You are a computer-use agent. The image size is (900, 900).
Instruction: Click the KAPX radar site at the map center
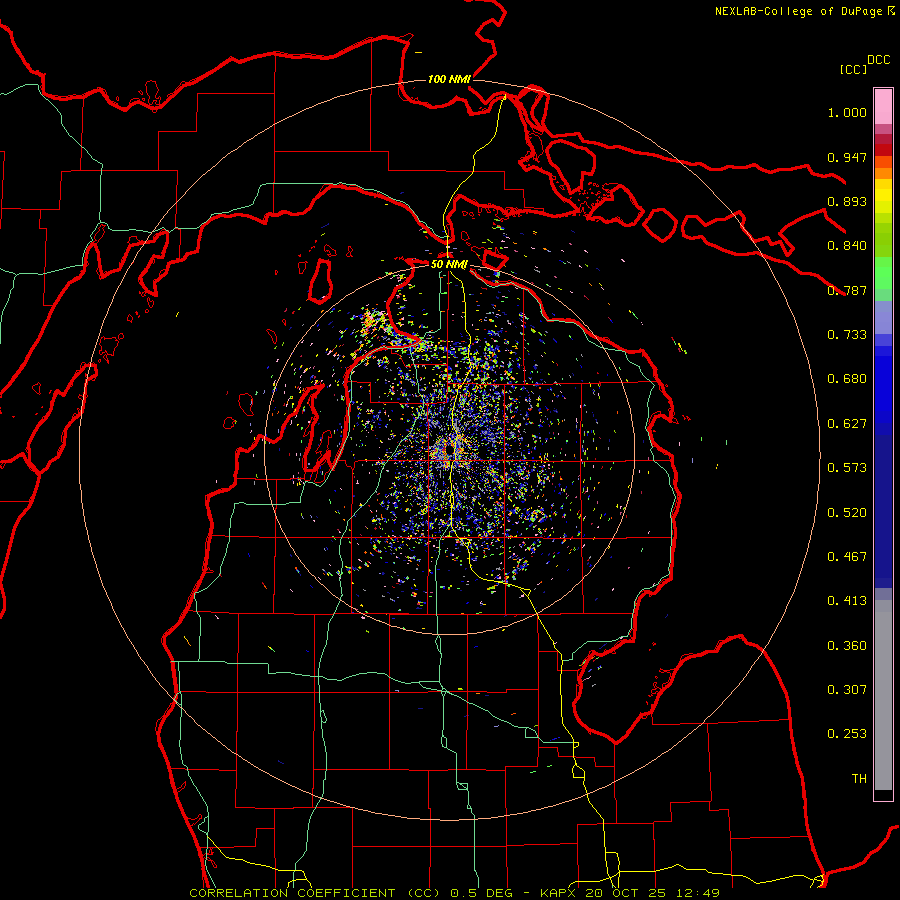tap(449, 449)
